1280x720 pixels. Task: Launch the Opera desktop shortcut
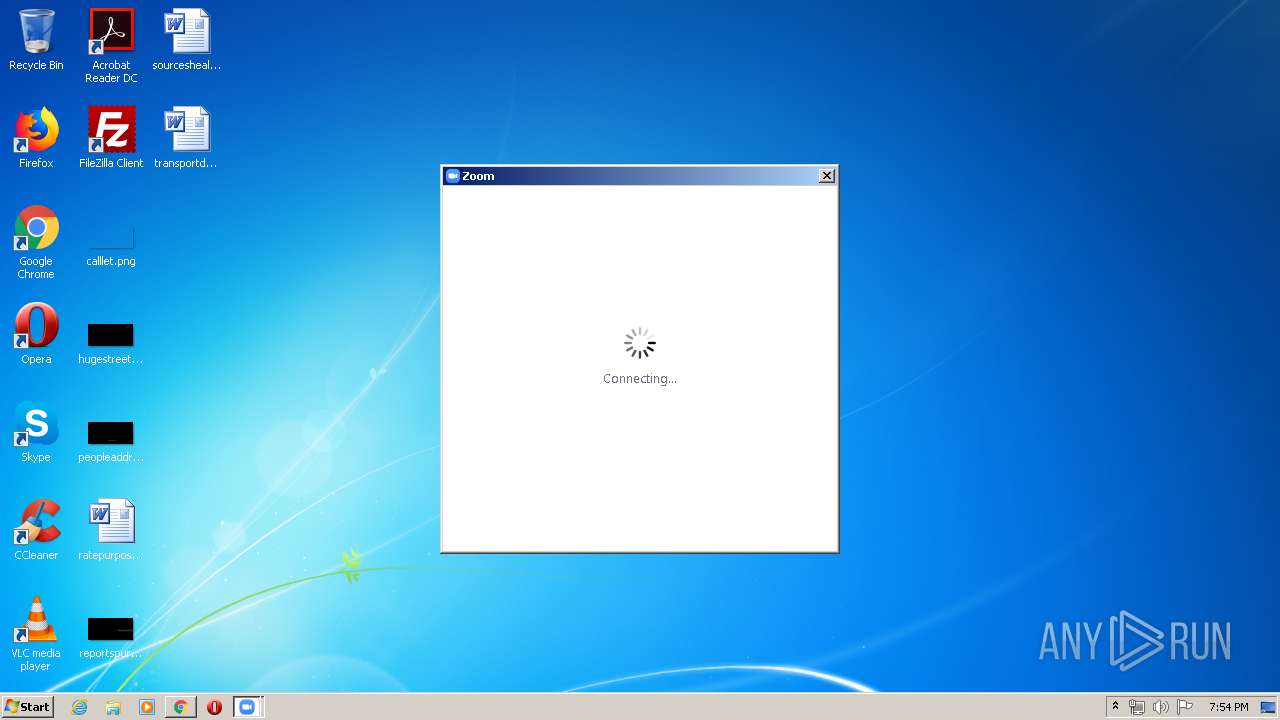[36, 334]
